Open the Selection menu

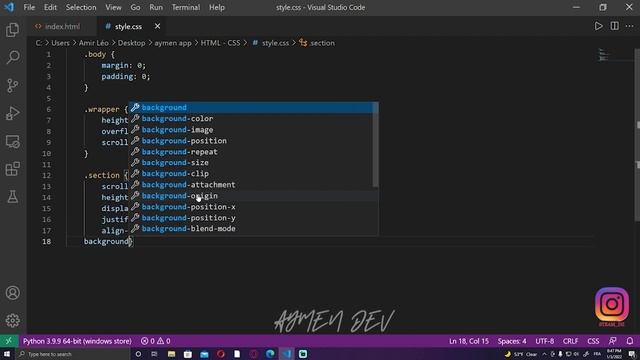pos(81,7)
